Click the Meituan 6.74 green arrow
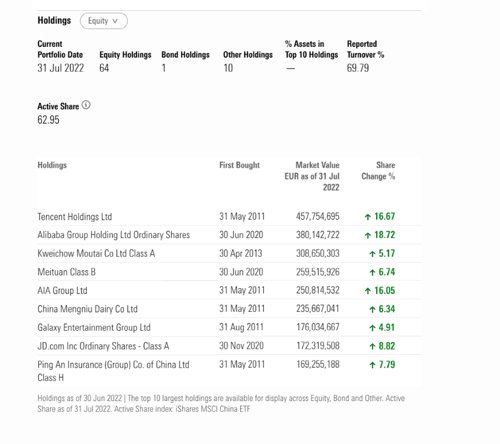Viewport: 500px width, 444px height. click(x=372, y=272)
